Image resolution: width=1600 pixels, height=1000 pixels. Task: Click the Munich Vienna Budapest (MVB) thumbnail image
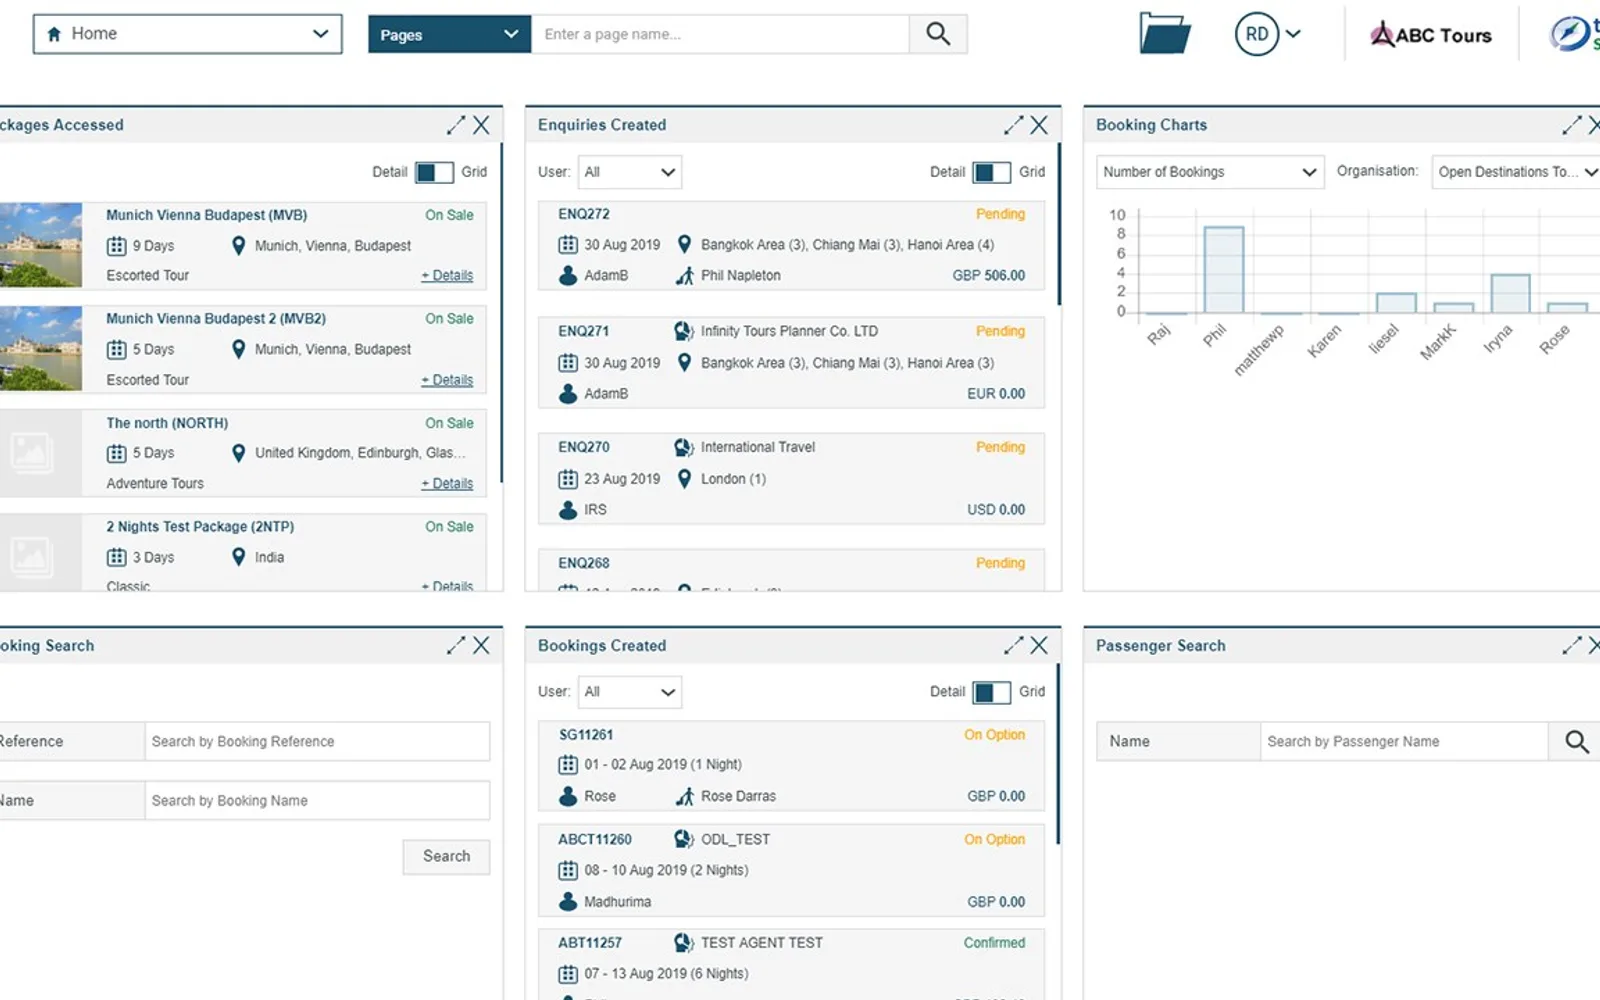40,245
